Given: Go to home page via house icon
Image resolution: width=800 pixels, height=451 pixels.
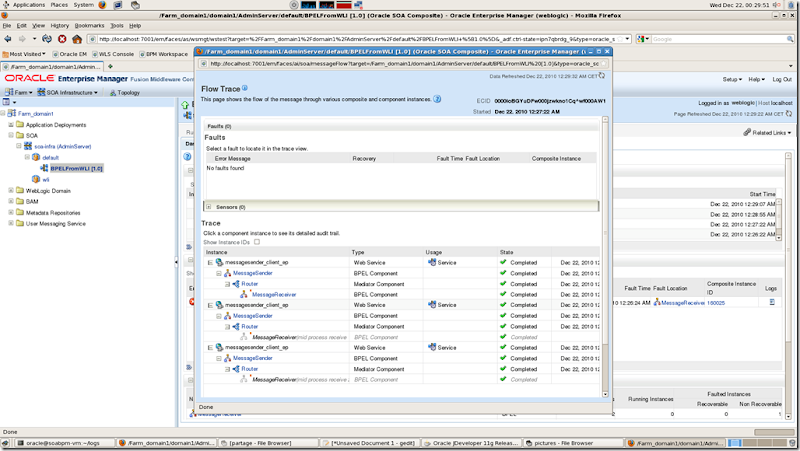Looking at the screenshot, I should pyautogui.click(x=77, y=39).
